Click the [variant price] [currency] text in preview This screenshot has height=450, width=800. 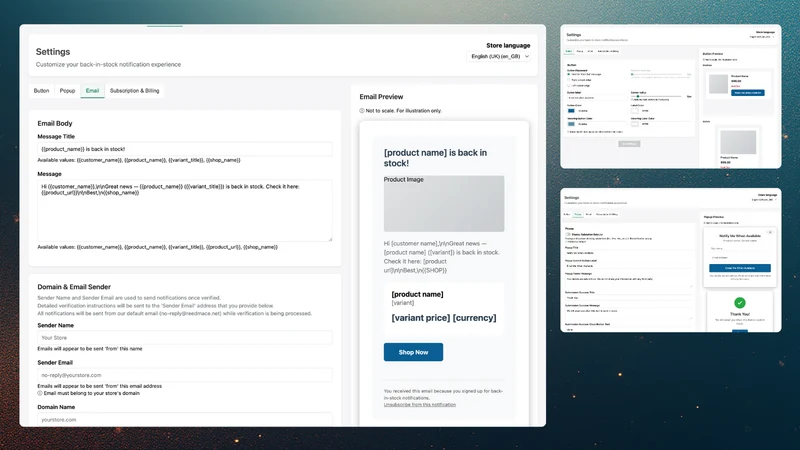(443, 318)
